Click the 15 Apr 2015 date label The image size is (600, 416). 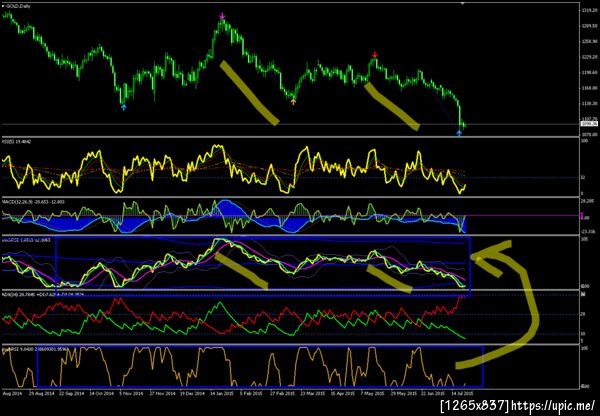click(x=343, y=393)
